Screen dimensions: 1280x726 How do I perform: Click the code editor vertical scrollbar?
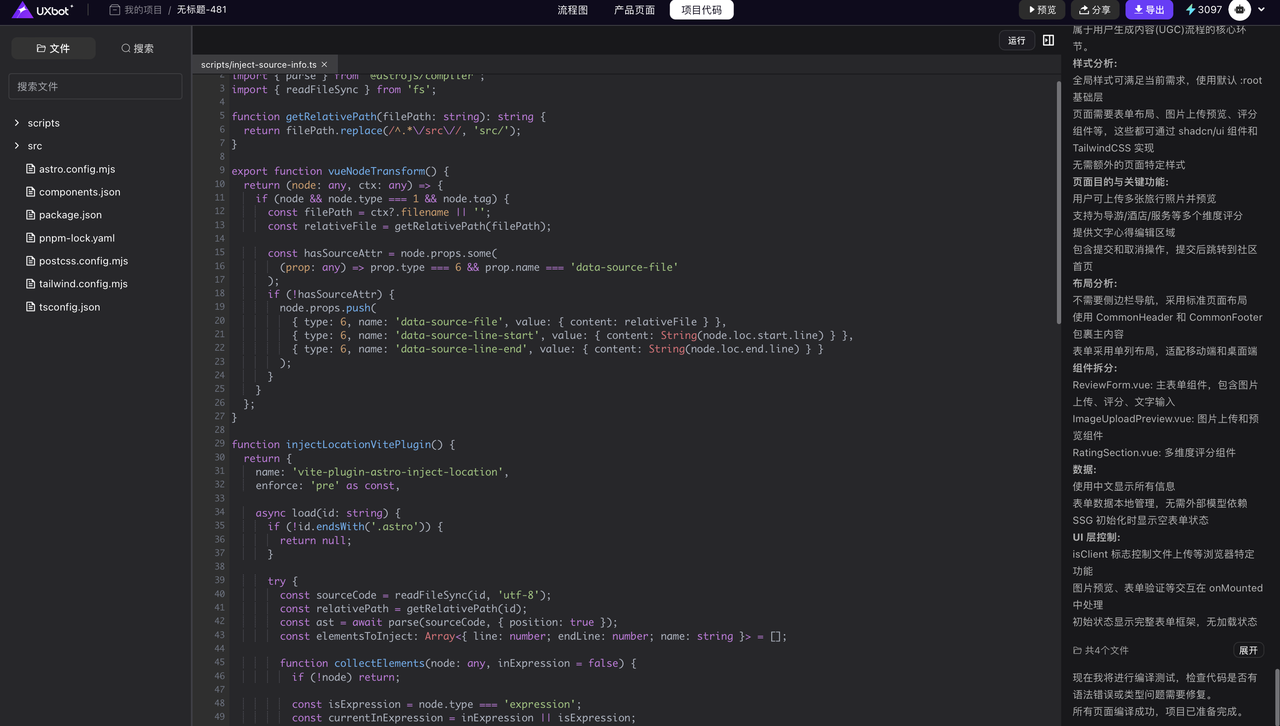[x=1056, y=200]
